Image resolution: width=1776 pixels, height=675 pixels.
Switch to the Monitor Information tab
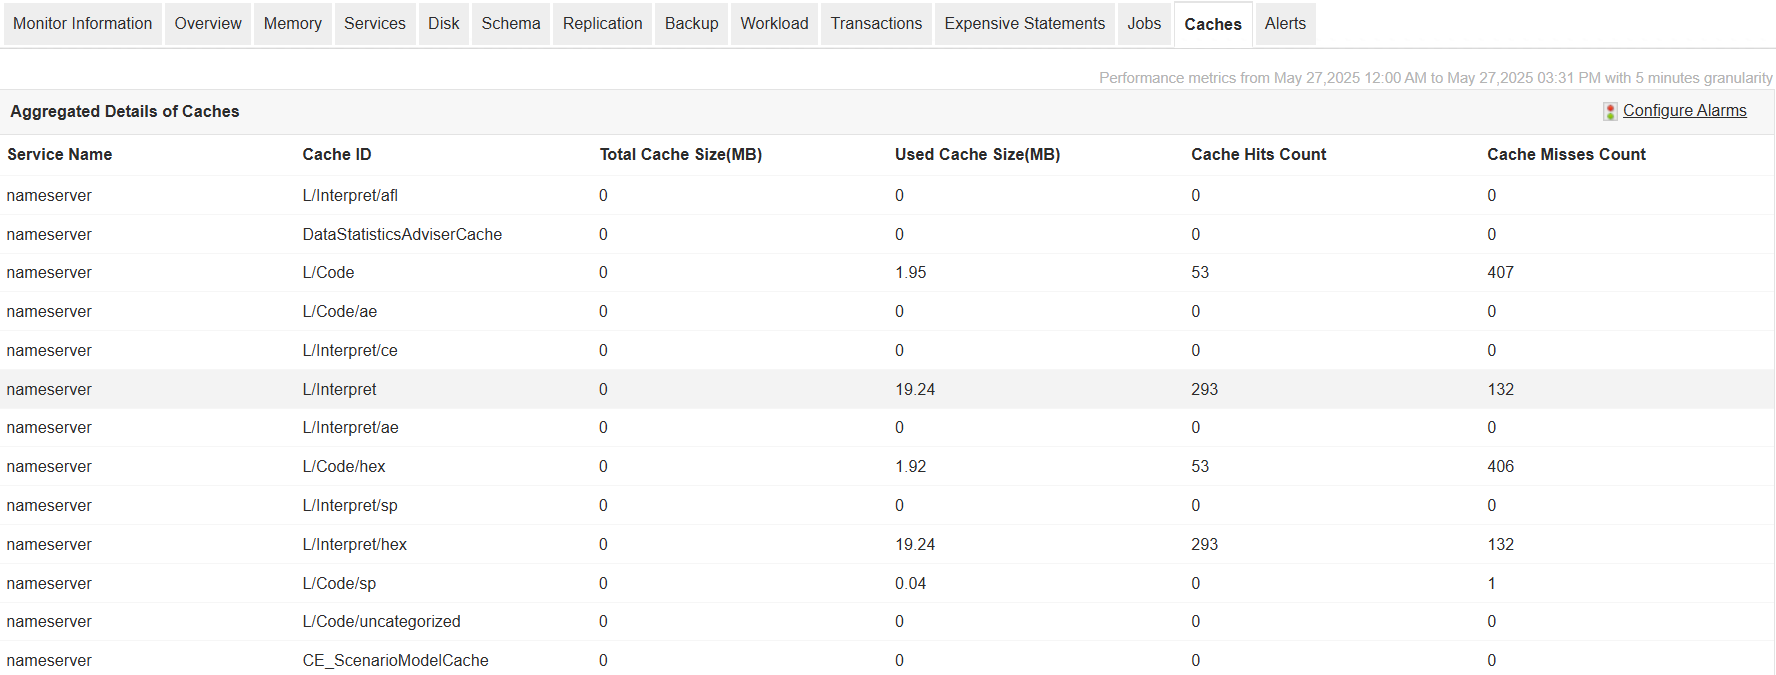[x=82, y=23]
